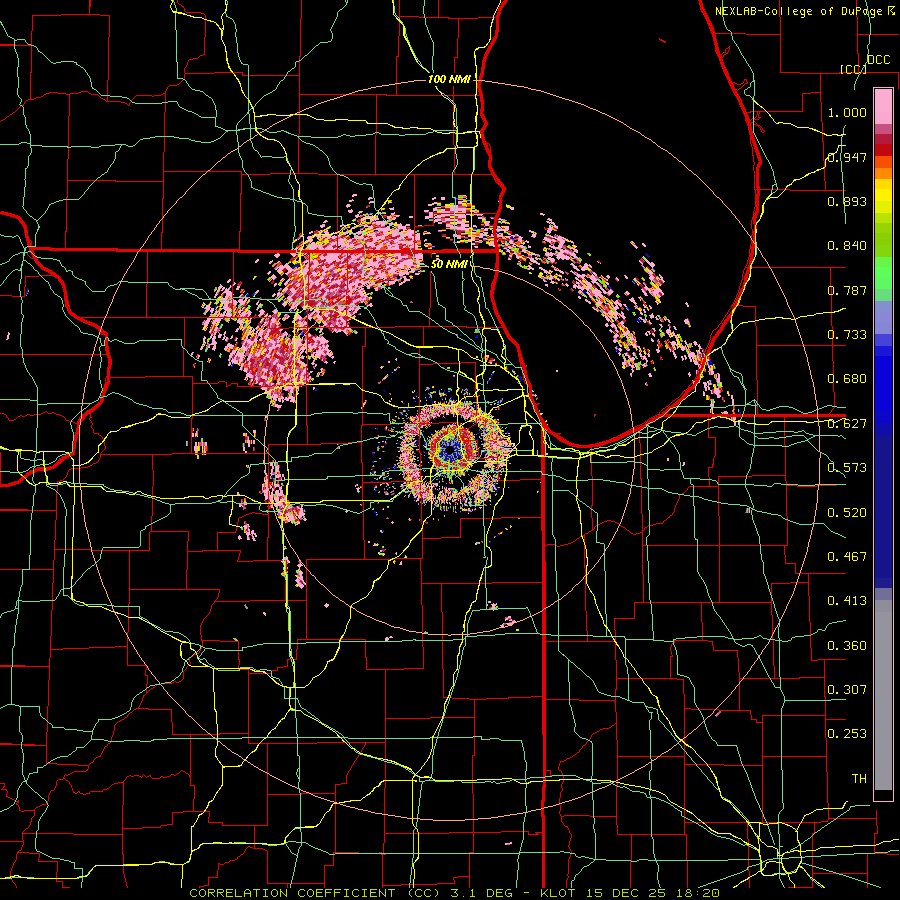Screen dimensions: 900x900
Task: Select the 0.733 legend value
Action: [847, 335]
